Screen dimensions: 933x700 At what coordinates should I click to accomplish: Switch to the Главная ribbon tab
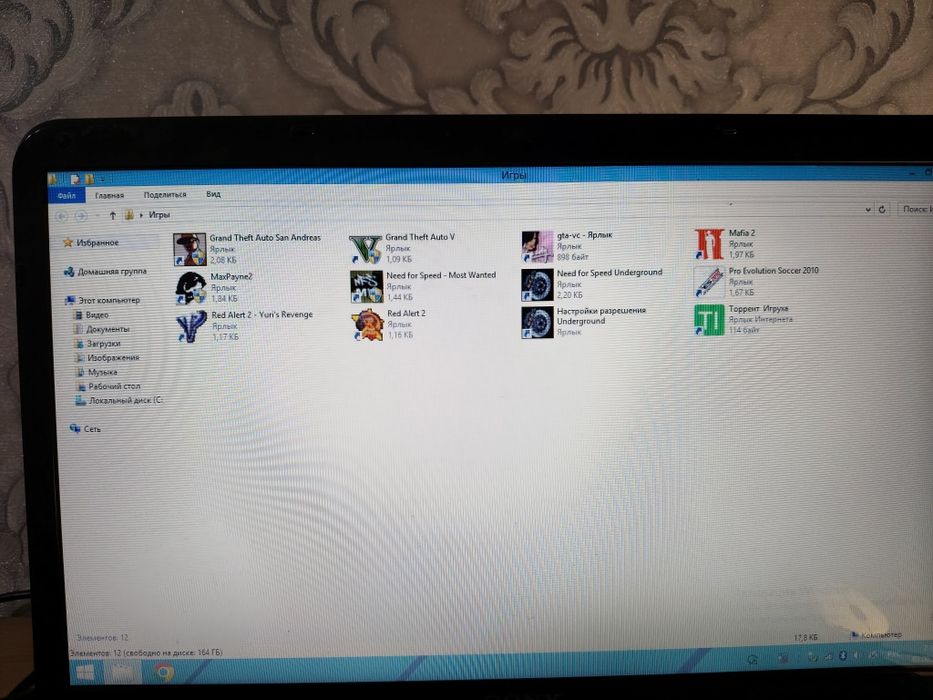pos(109,195)
